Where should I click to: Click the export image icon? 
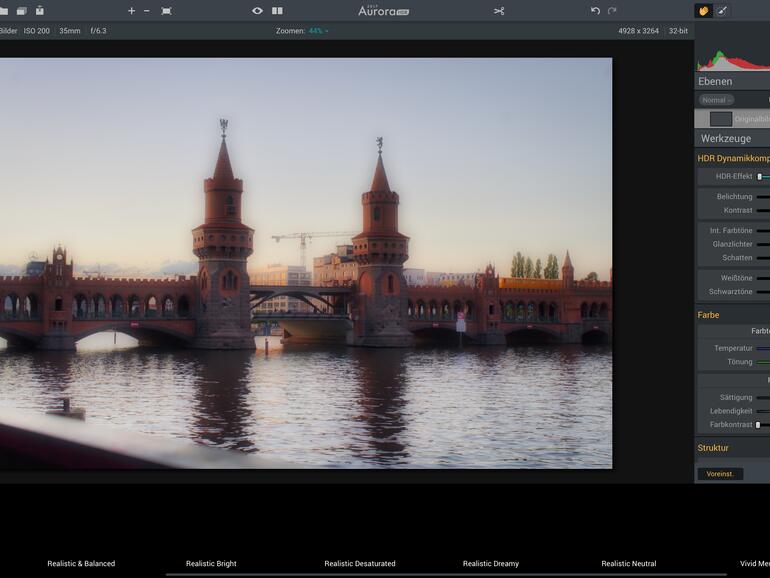click(x=39, y=11)
